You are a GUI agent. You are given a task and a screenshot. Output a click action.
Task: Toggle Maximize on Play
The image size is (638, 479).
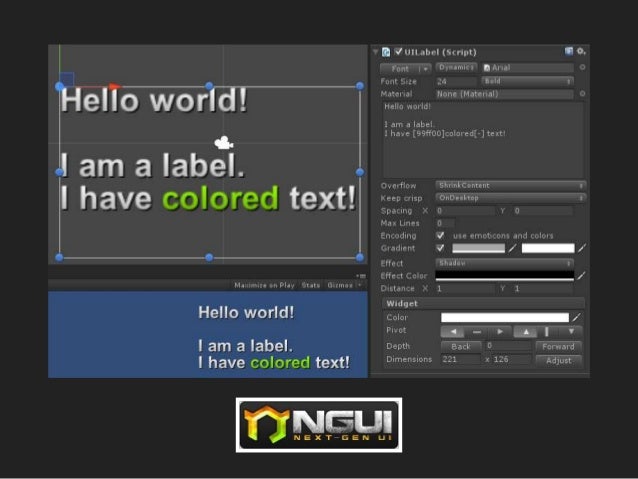(264, 285)
